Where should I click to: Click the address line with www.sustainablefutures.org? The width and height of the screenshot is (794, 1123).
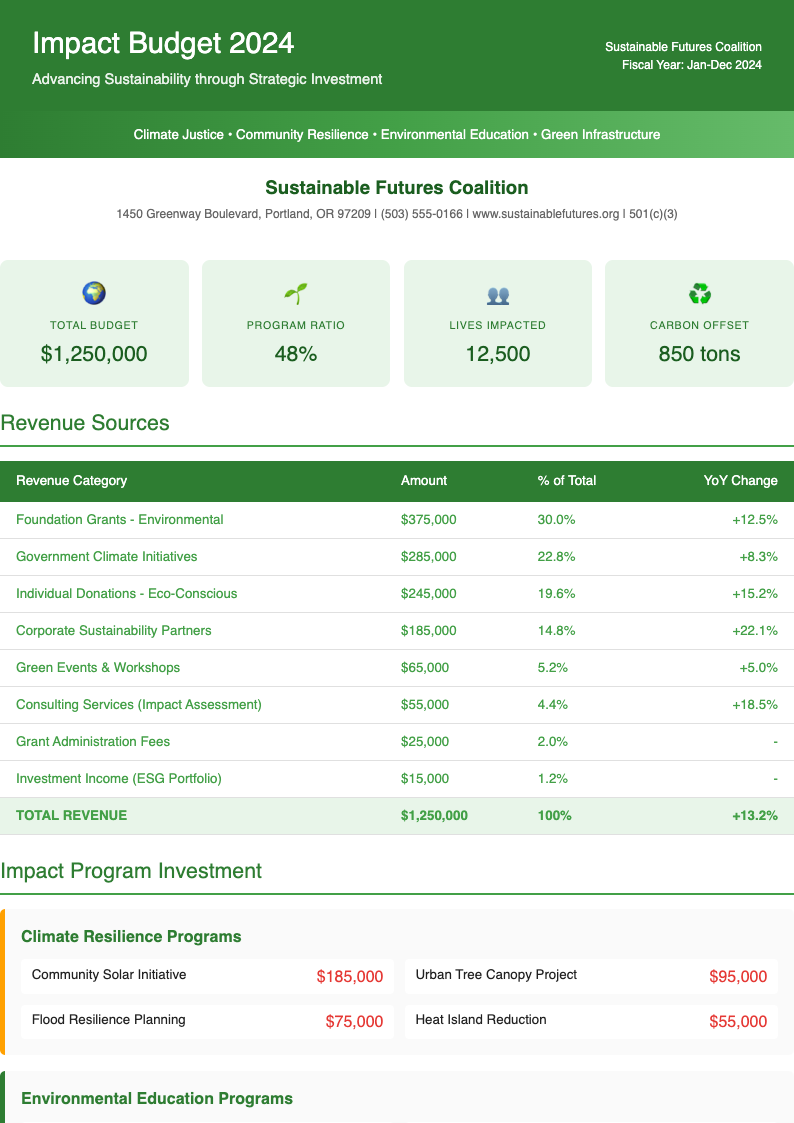397,214
